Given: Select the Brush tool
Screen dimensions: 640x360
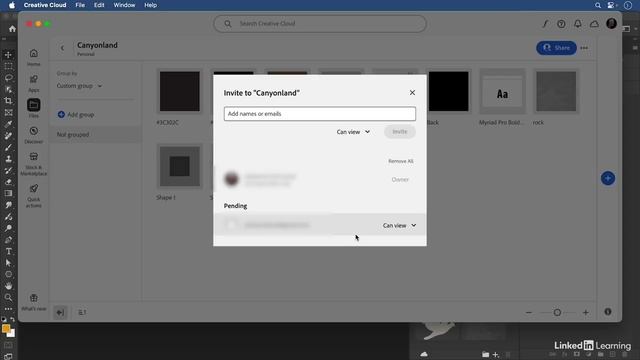Looking at the screenshot, I should point(8,147).
